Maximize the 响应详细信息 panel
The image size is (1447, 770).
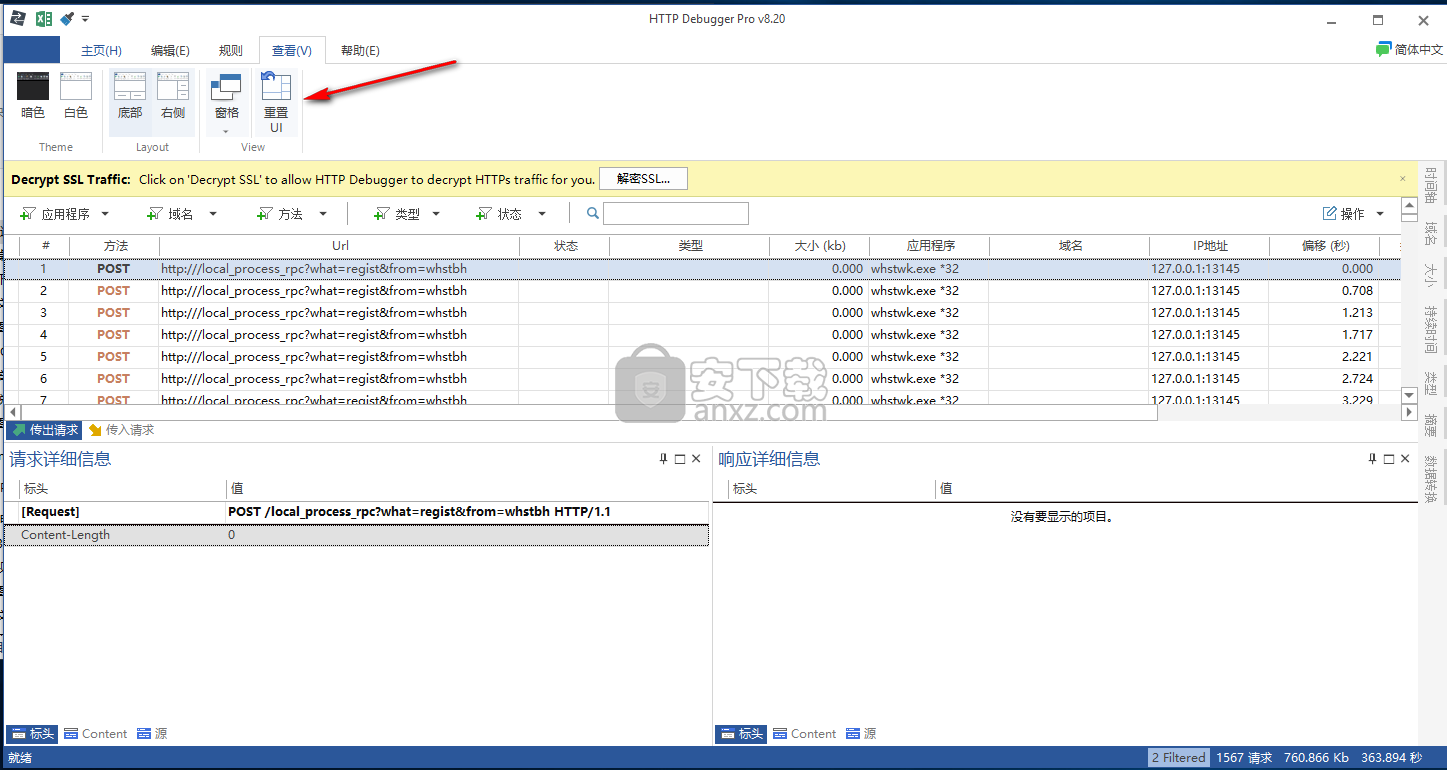(x=1389, y=459)
